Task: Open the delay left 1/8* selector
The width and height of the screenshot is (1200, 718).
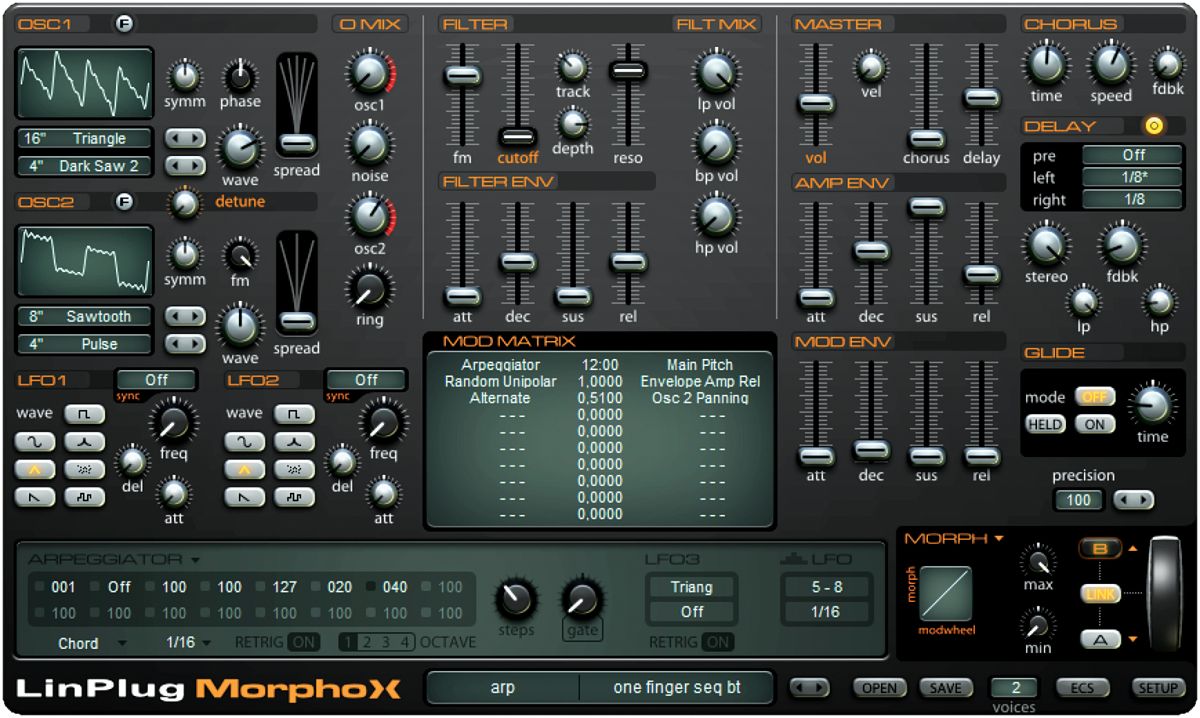Action: [1133, 177]
